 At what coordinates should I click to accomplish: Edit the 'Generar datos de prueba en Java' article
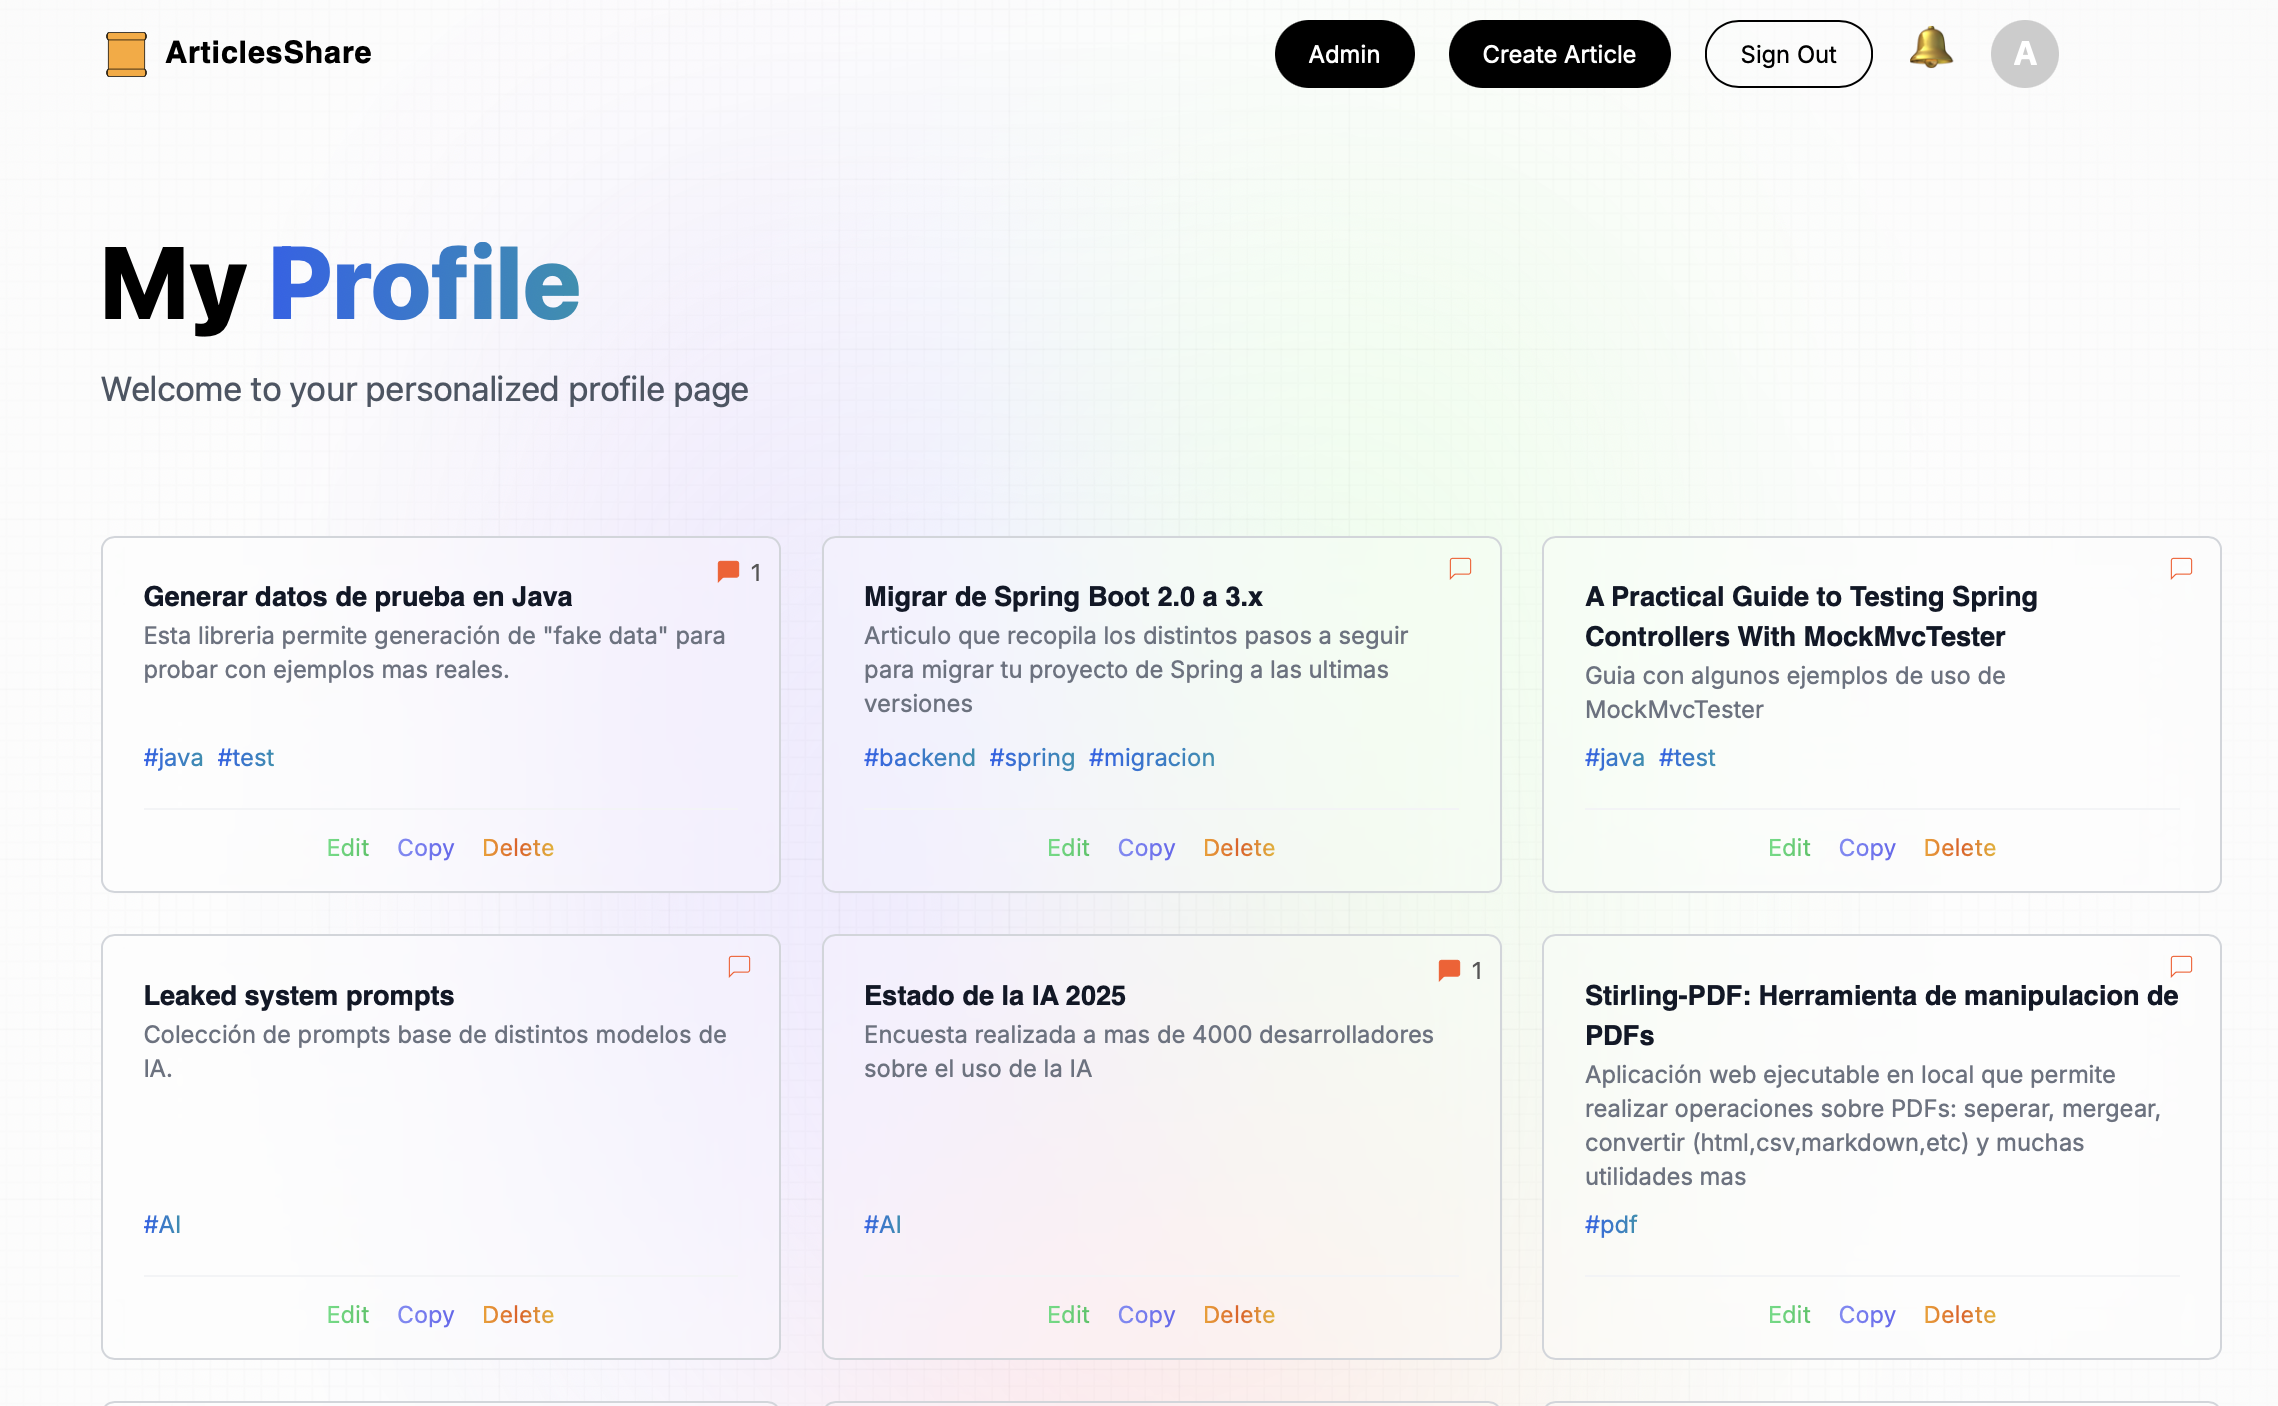click(x=347, y=848)
